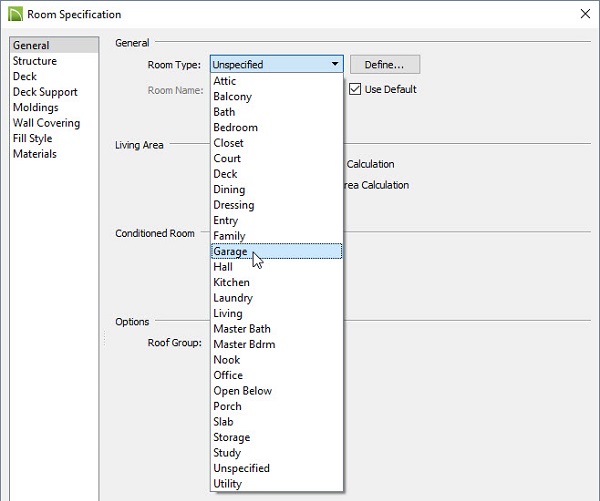Select the highlighted Garage option
Viewport: 600px width, 501px height.
(x=276, y=251)
